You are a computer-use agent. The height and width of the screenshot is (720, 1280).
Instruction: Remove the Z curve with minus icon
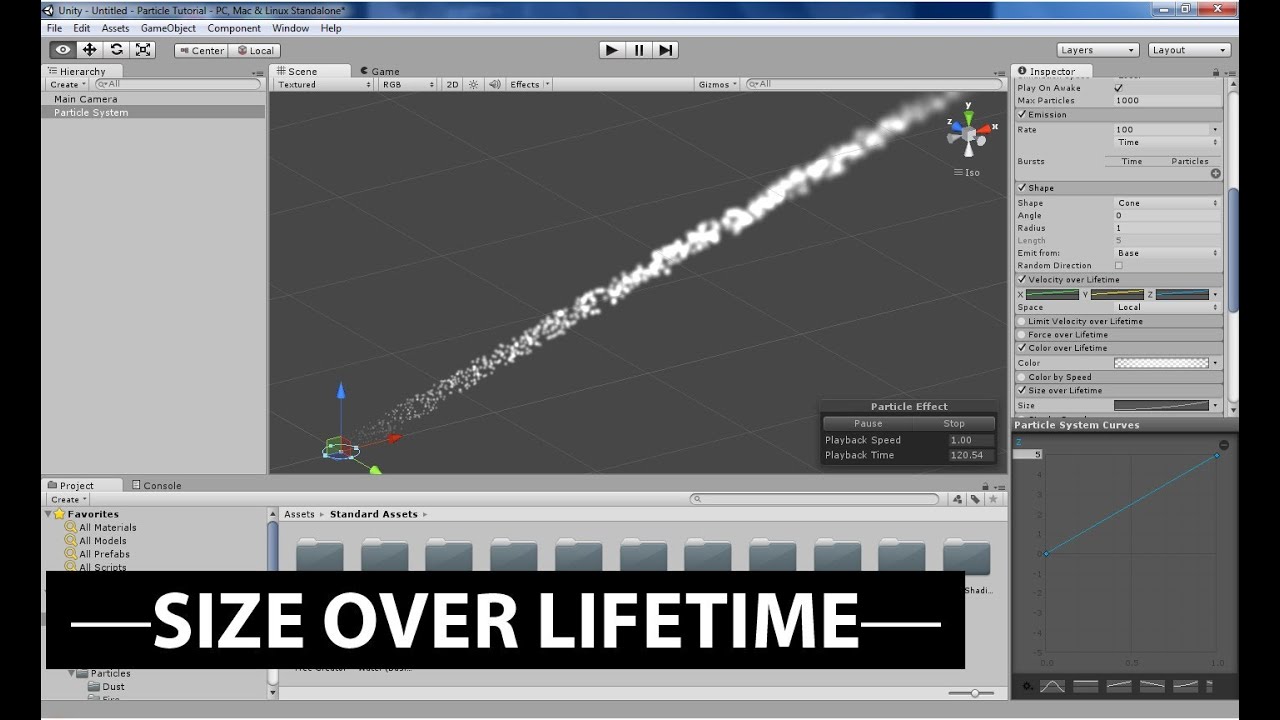tap(1224, 444)
